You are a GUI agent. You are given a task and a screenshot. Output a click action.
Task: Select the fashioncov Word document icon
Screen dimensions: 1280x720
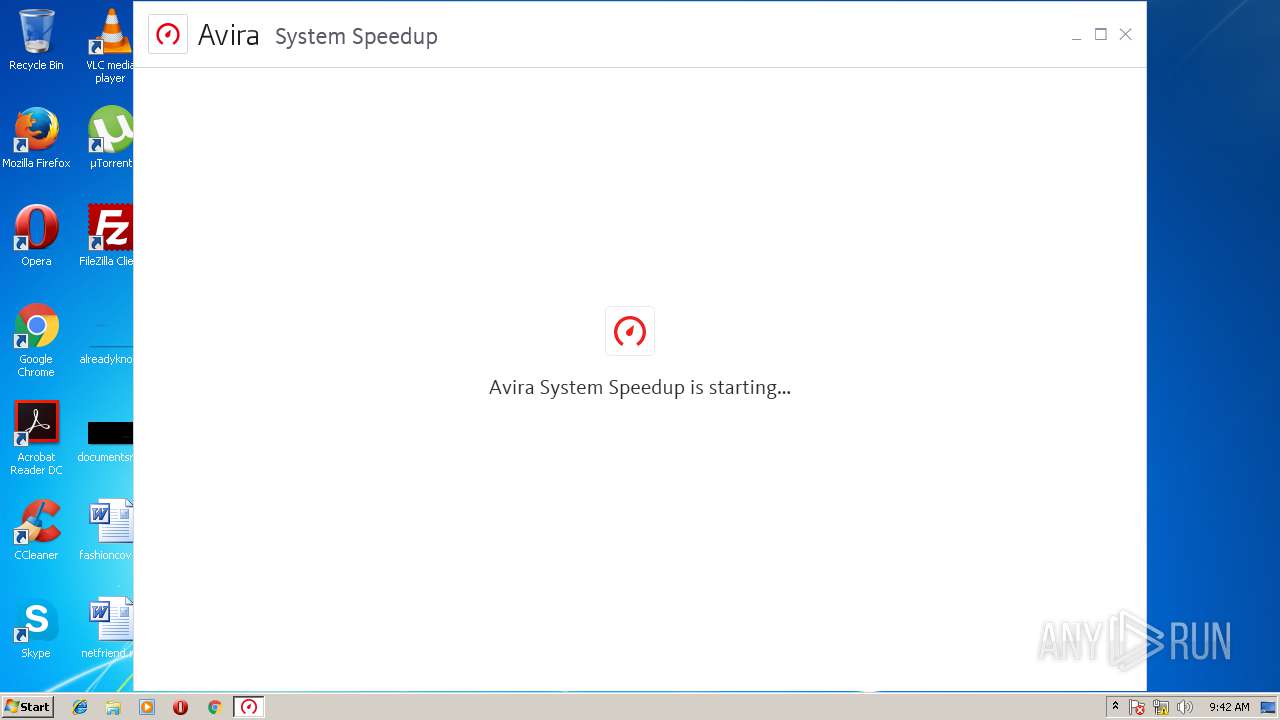pyautogui.click(x=108, y=530)
